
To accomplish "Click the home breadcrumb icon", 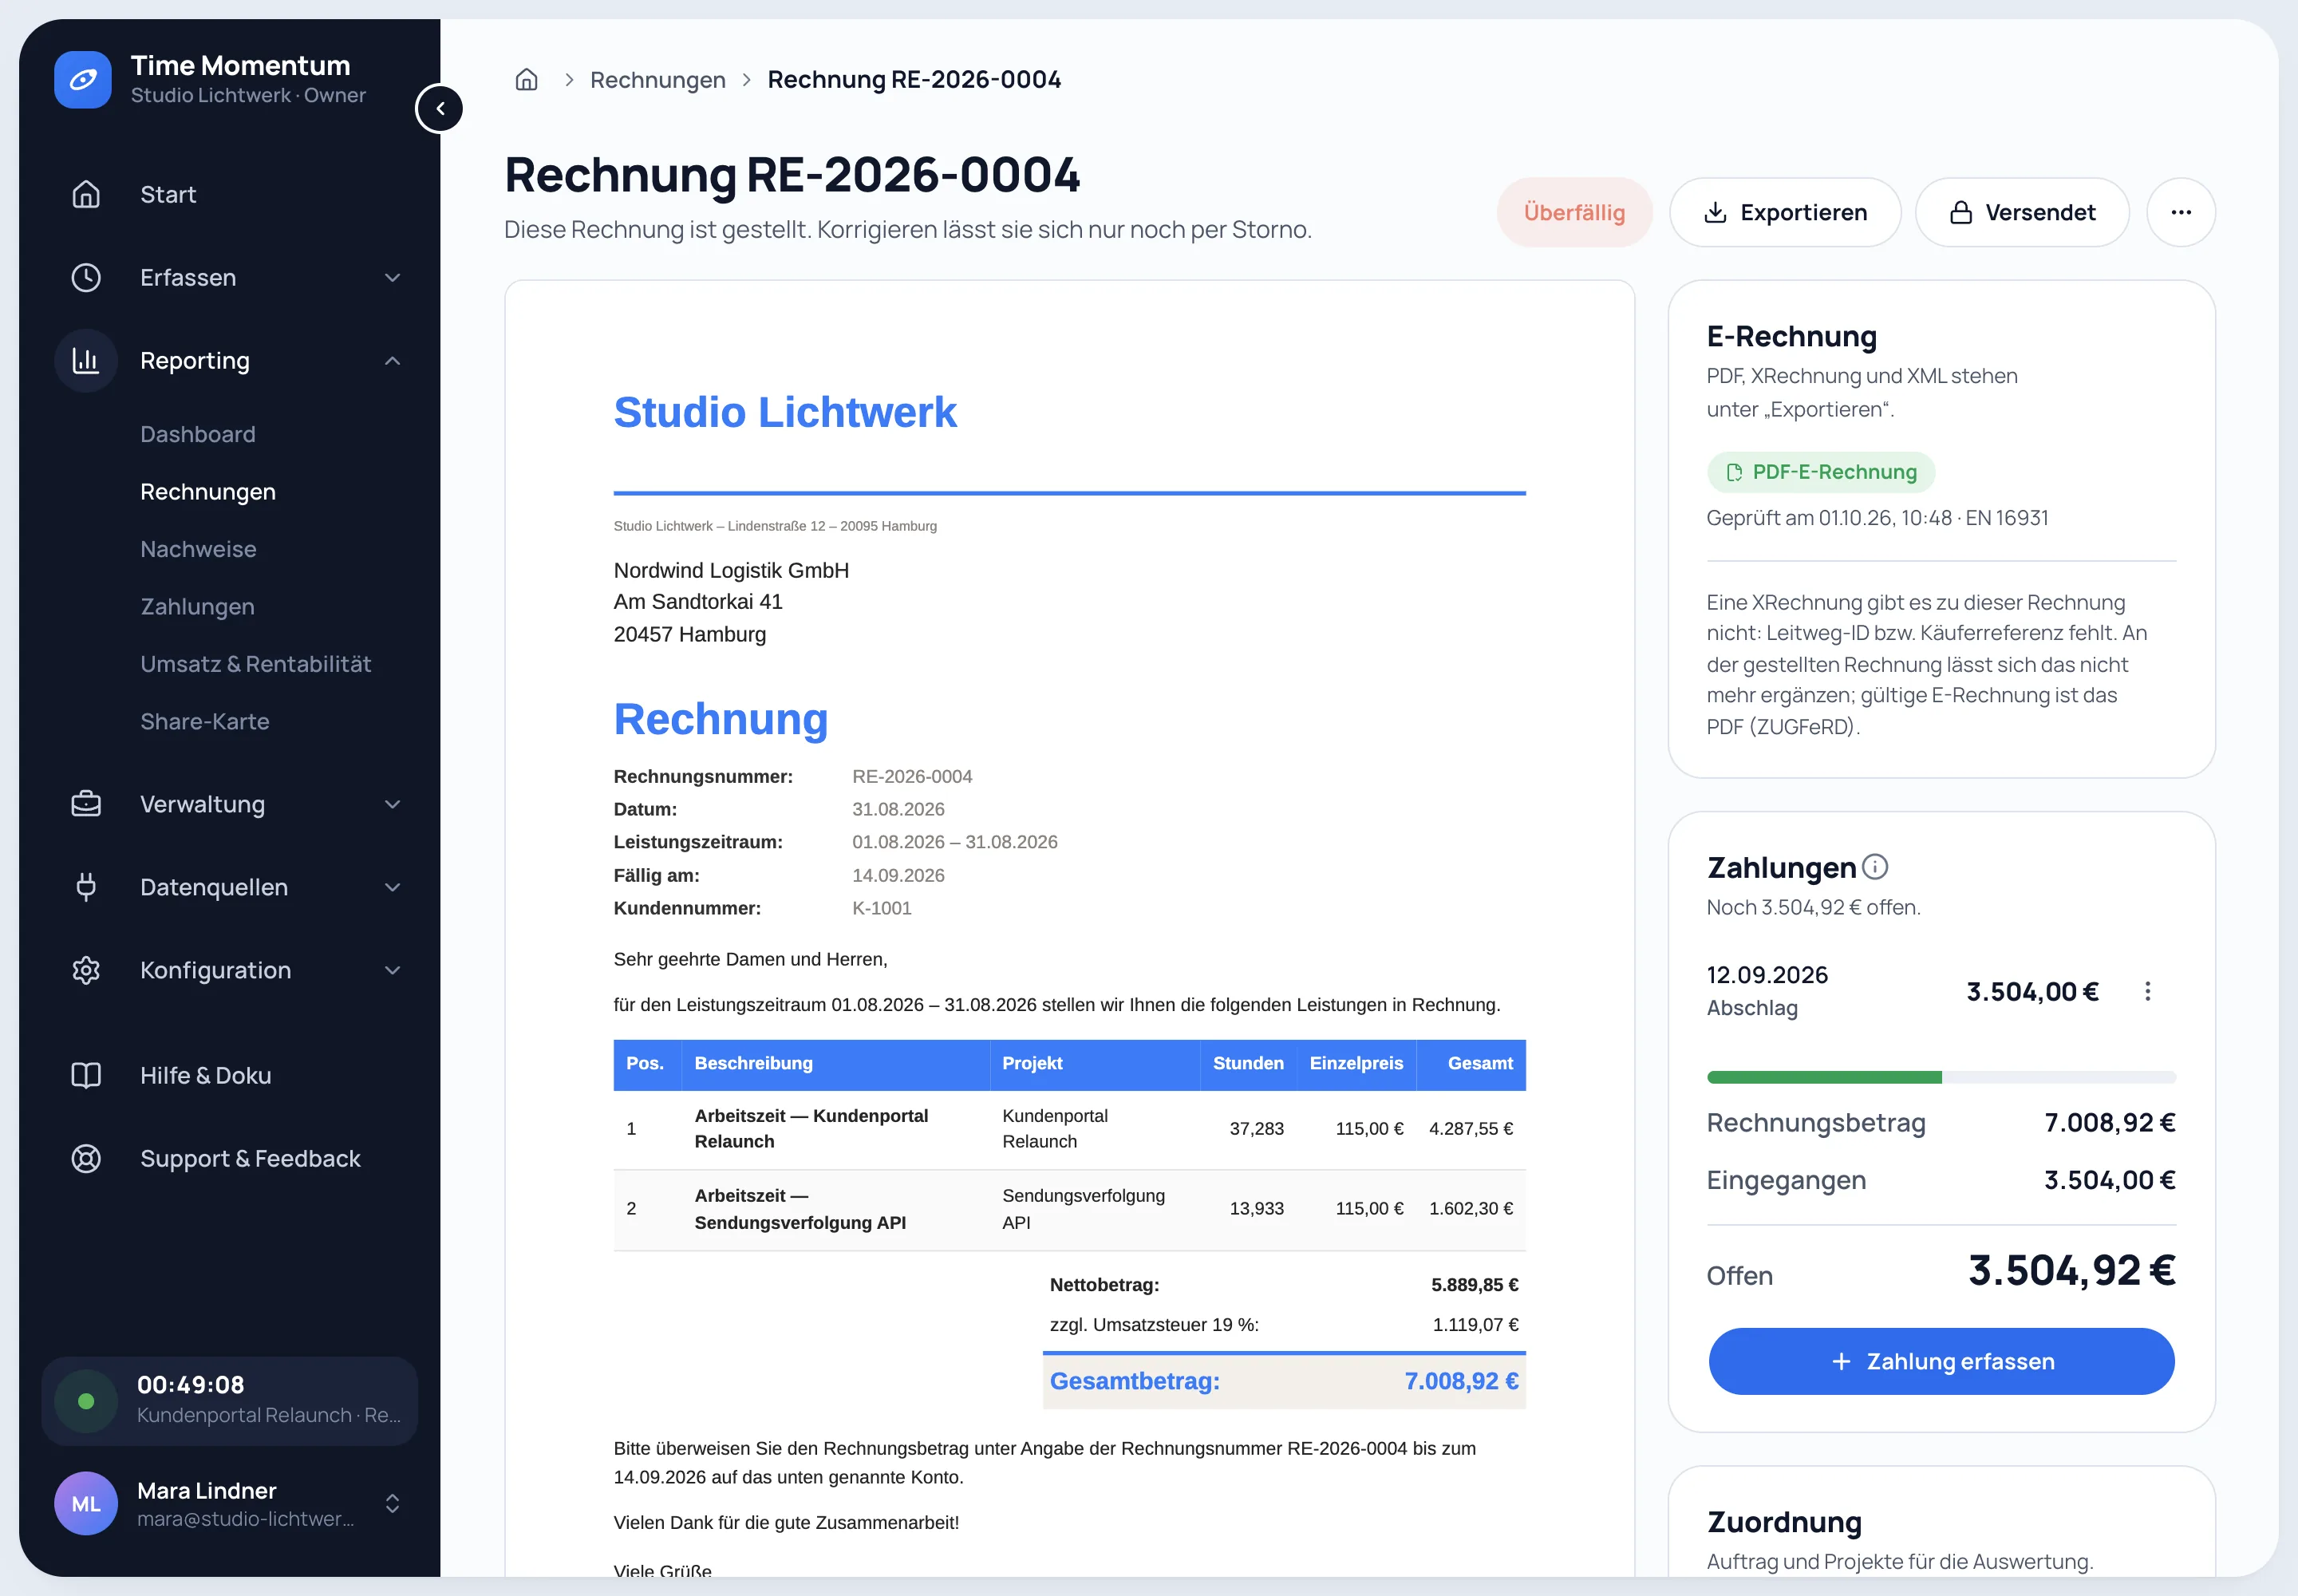I will [x=527, y=79].
